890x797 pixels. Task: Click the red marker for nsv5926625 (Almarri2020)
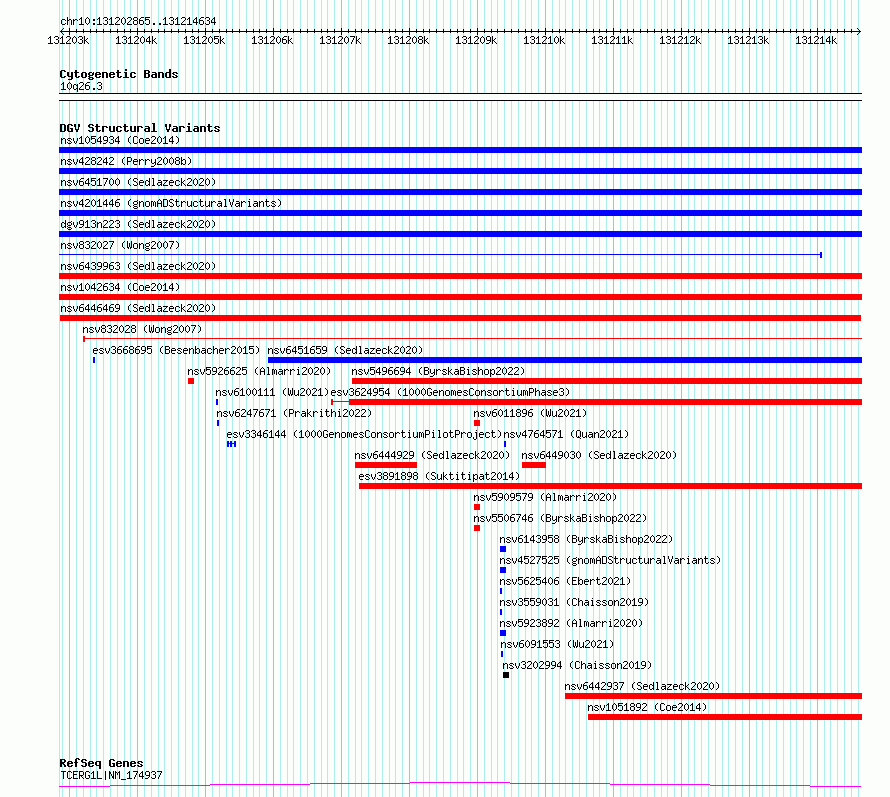(x=191, y=381)
